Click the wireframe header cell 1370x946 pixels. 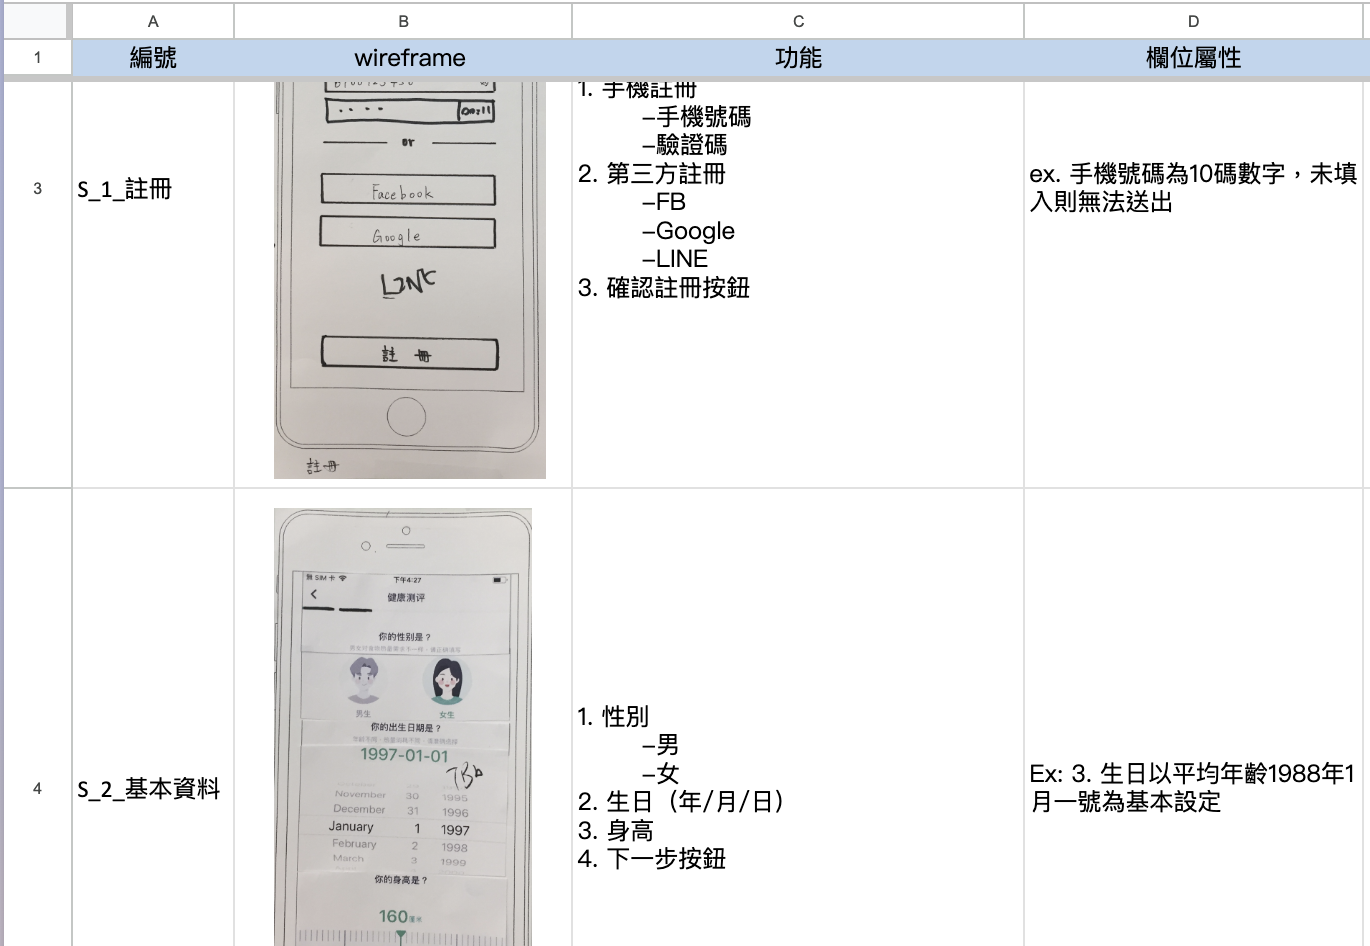coord(403,58)
